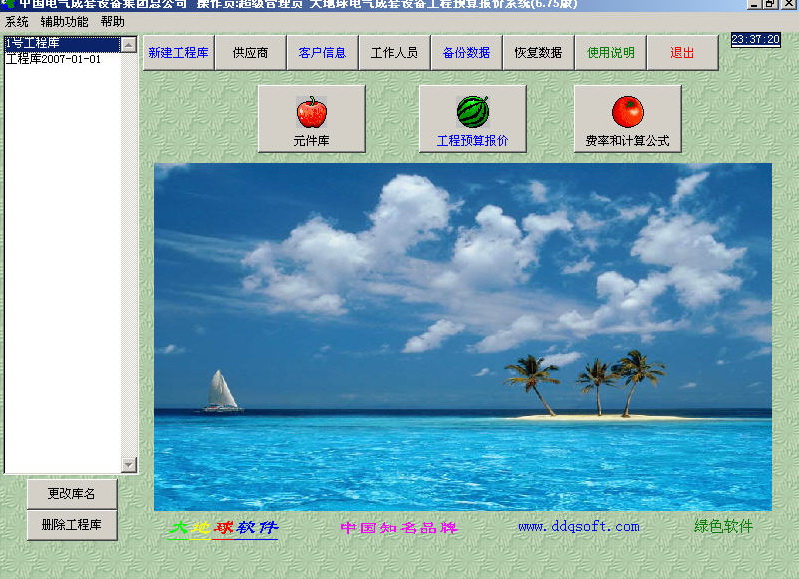
Task: Restore down the application window
Action: click(x=770, y=4)
